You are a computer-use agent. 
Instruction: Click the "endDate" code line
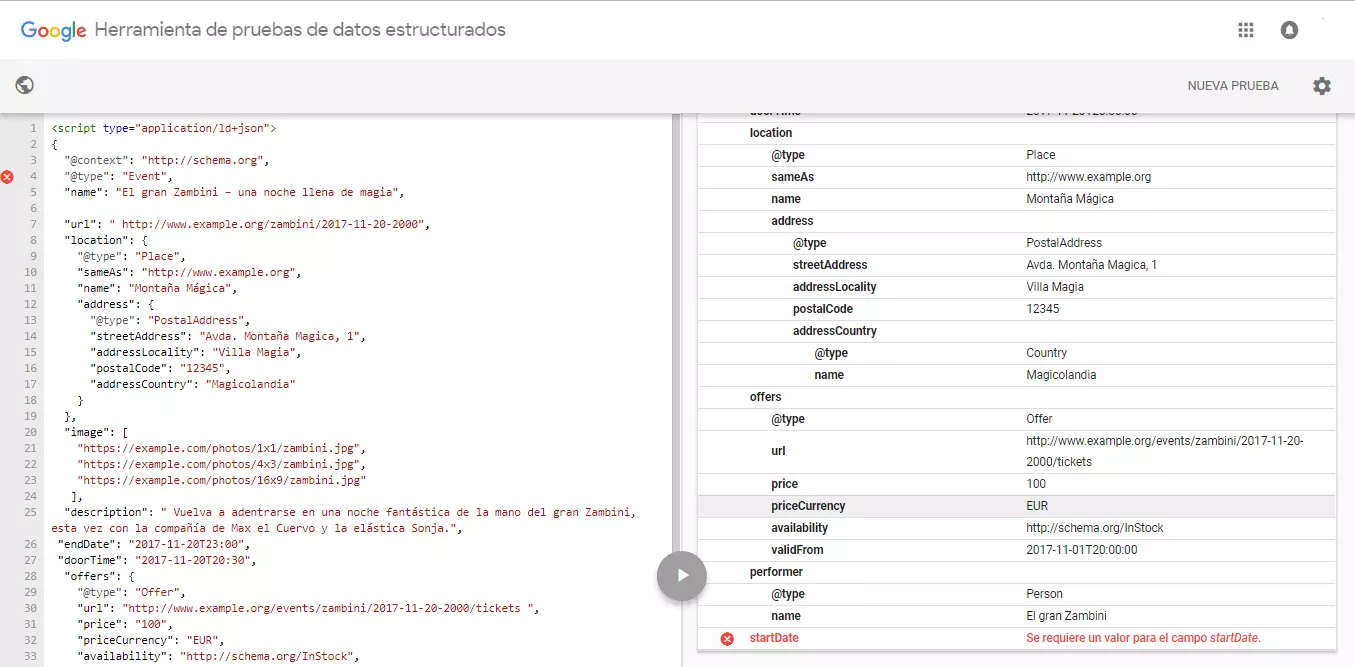tap(152, 544)
